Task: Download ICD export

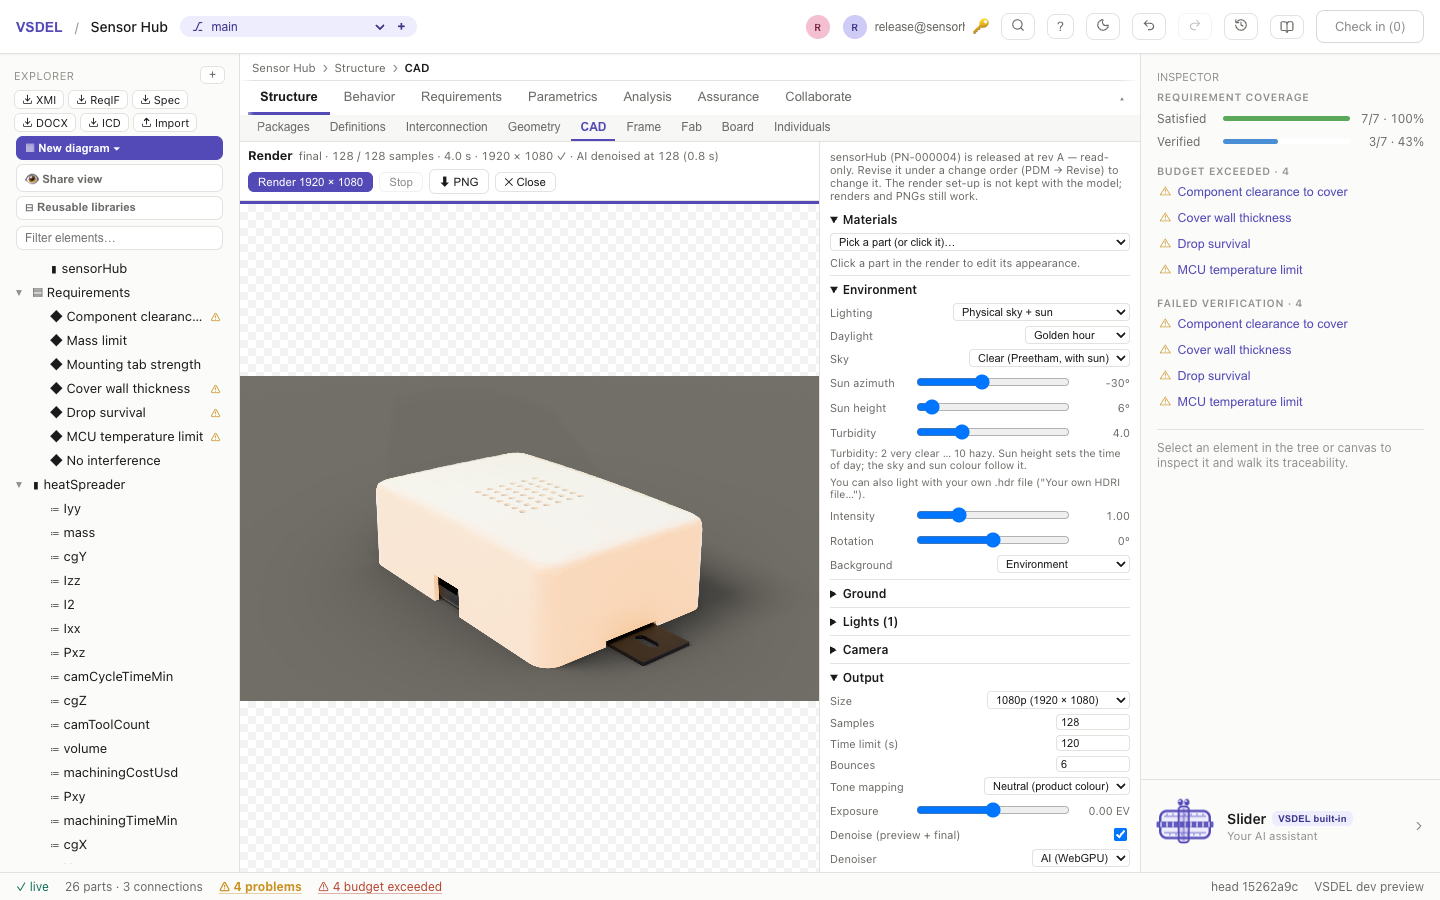Action: (104, 123)
